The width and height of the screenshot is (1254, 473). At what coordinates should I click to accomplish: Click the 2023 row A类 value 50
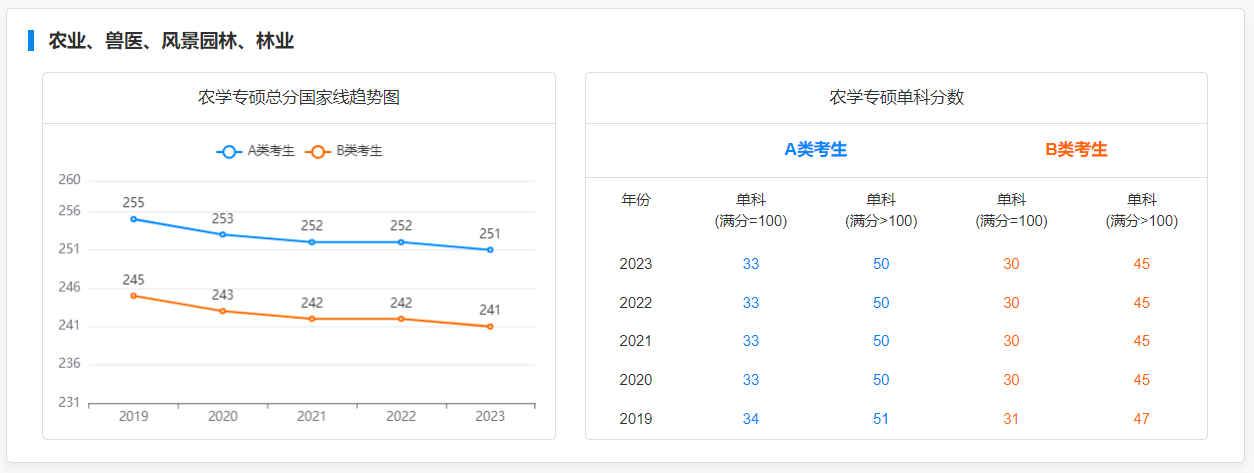(x=881, y=264)
